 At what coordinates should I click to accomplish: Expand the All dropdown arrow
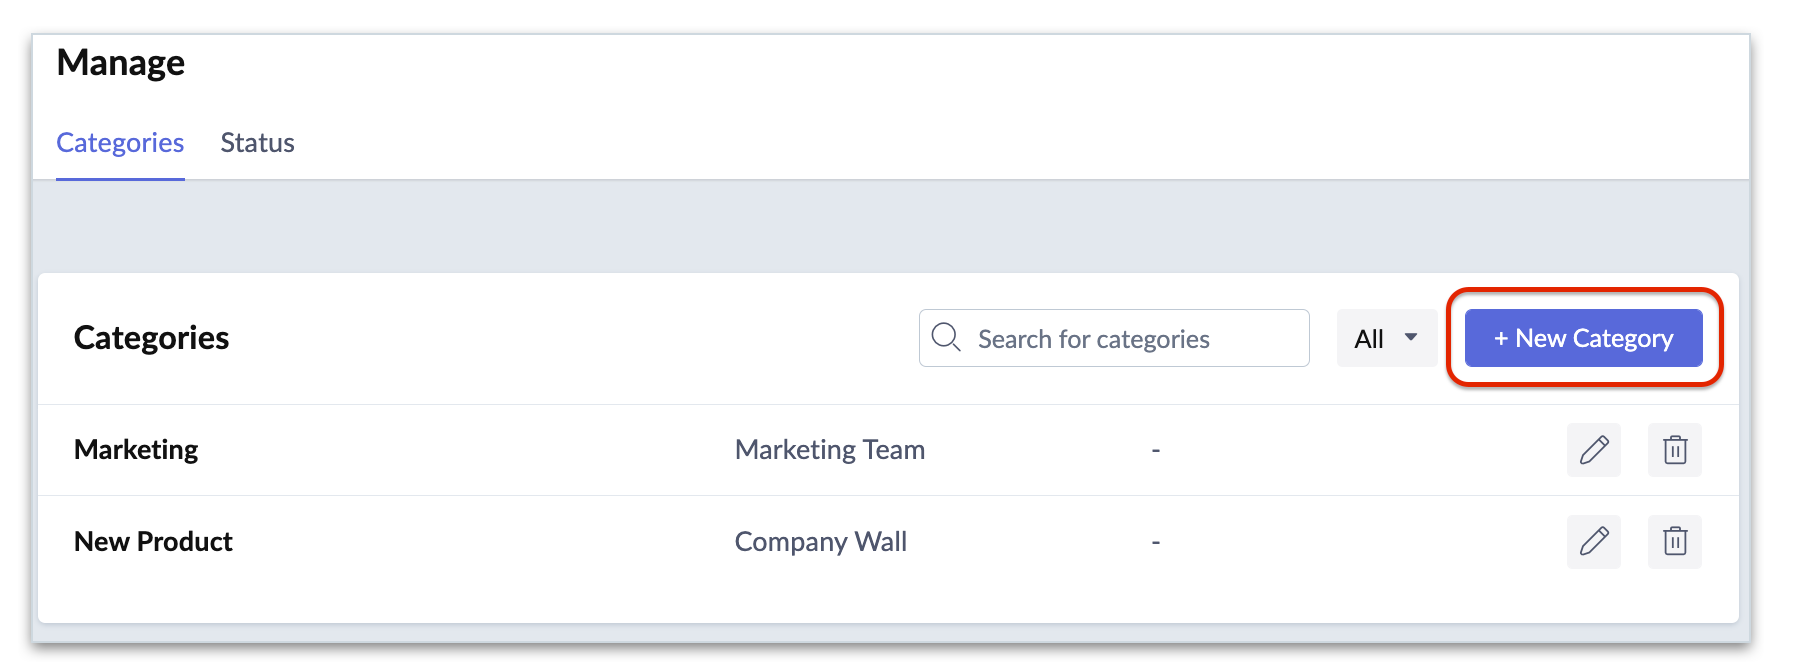coord(1411,337)
